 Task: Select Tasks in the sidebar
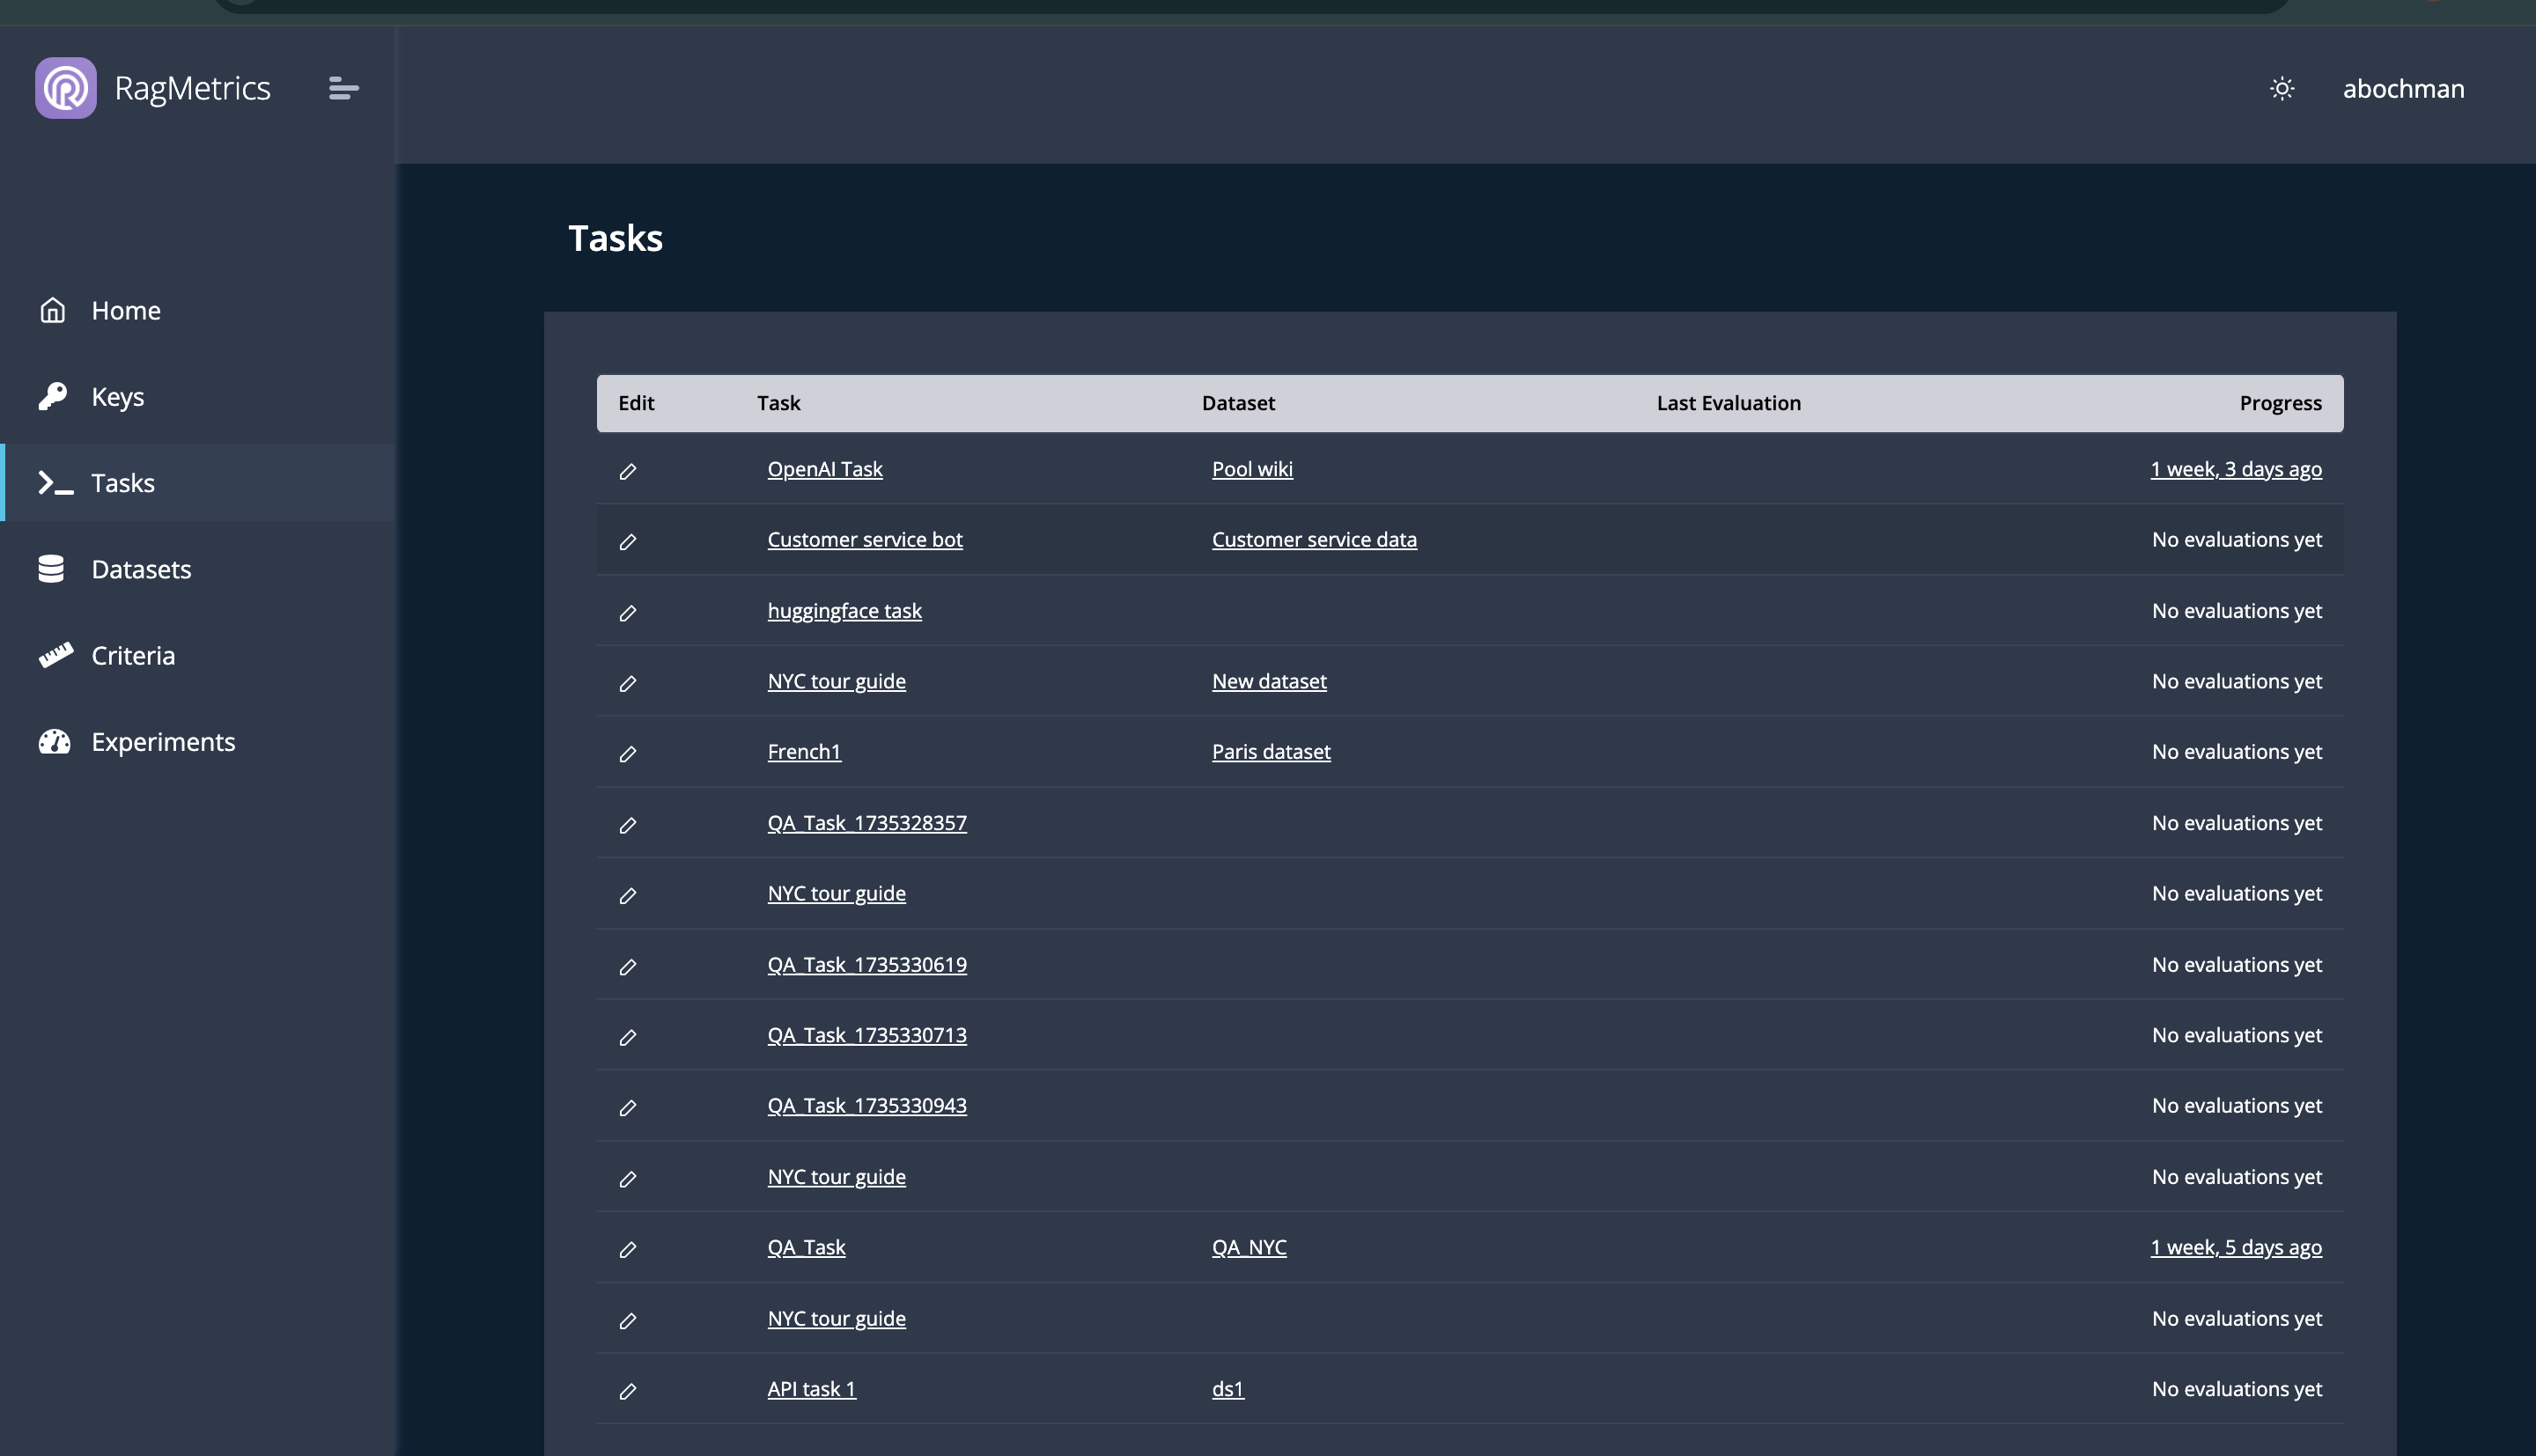click(198, 483)
